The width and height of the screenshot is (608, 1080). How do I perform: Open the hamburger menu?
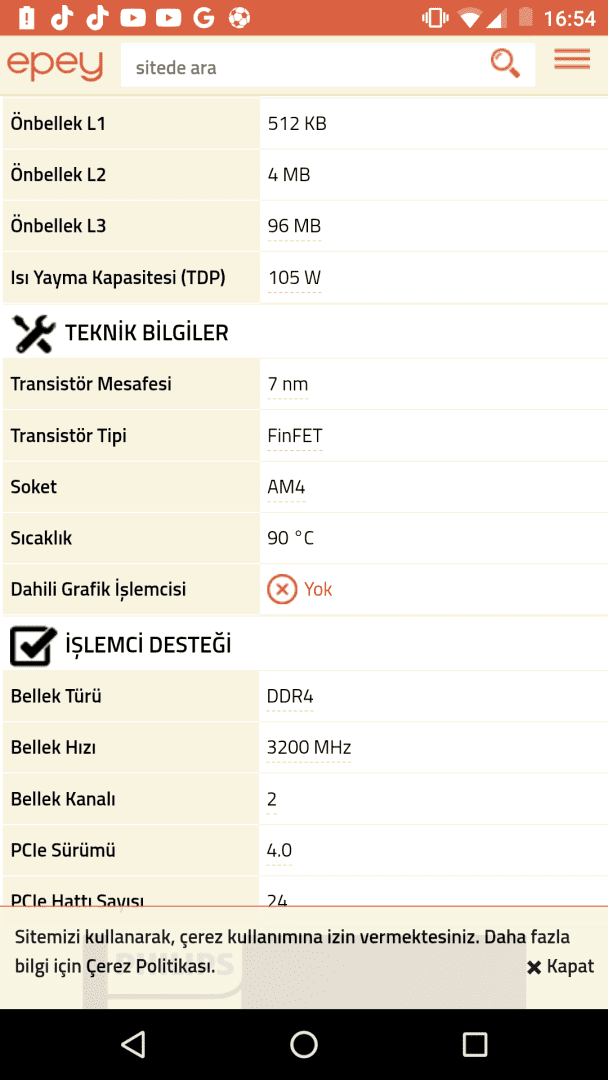click(571, 60)
